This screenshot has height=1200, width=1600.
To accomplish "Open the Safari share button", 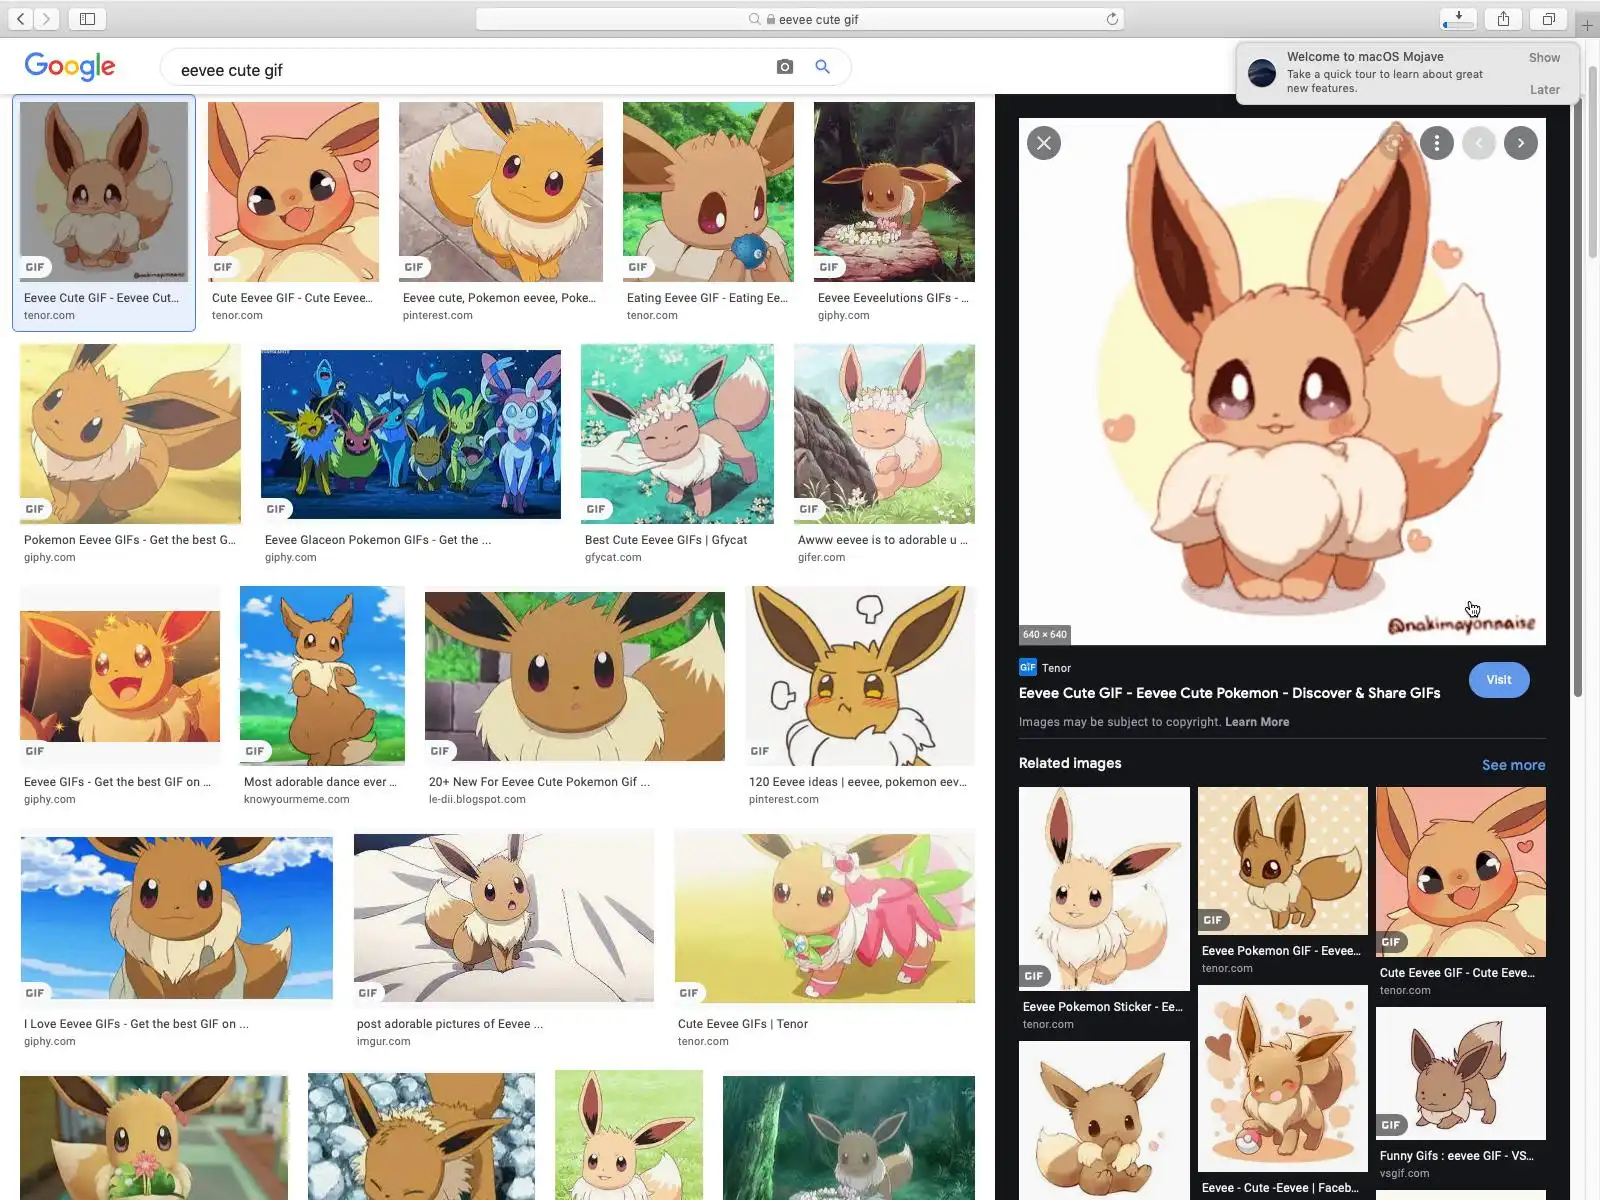I will 1503,19.
